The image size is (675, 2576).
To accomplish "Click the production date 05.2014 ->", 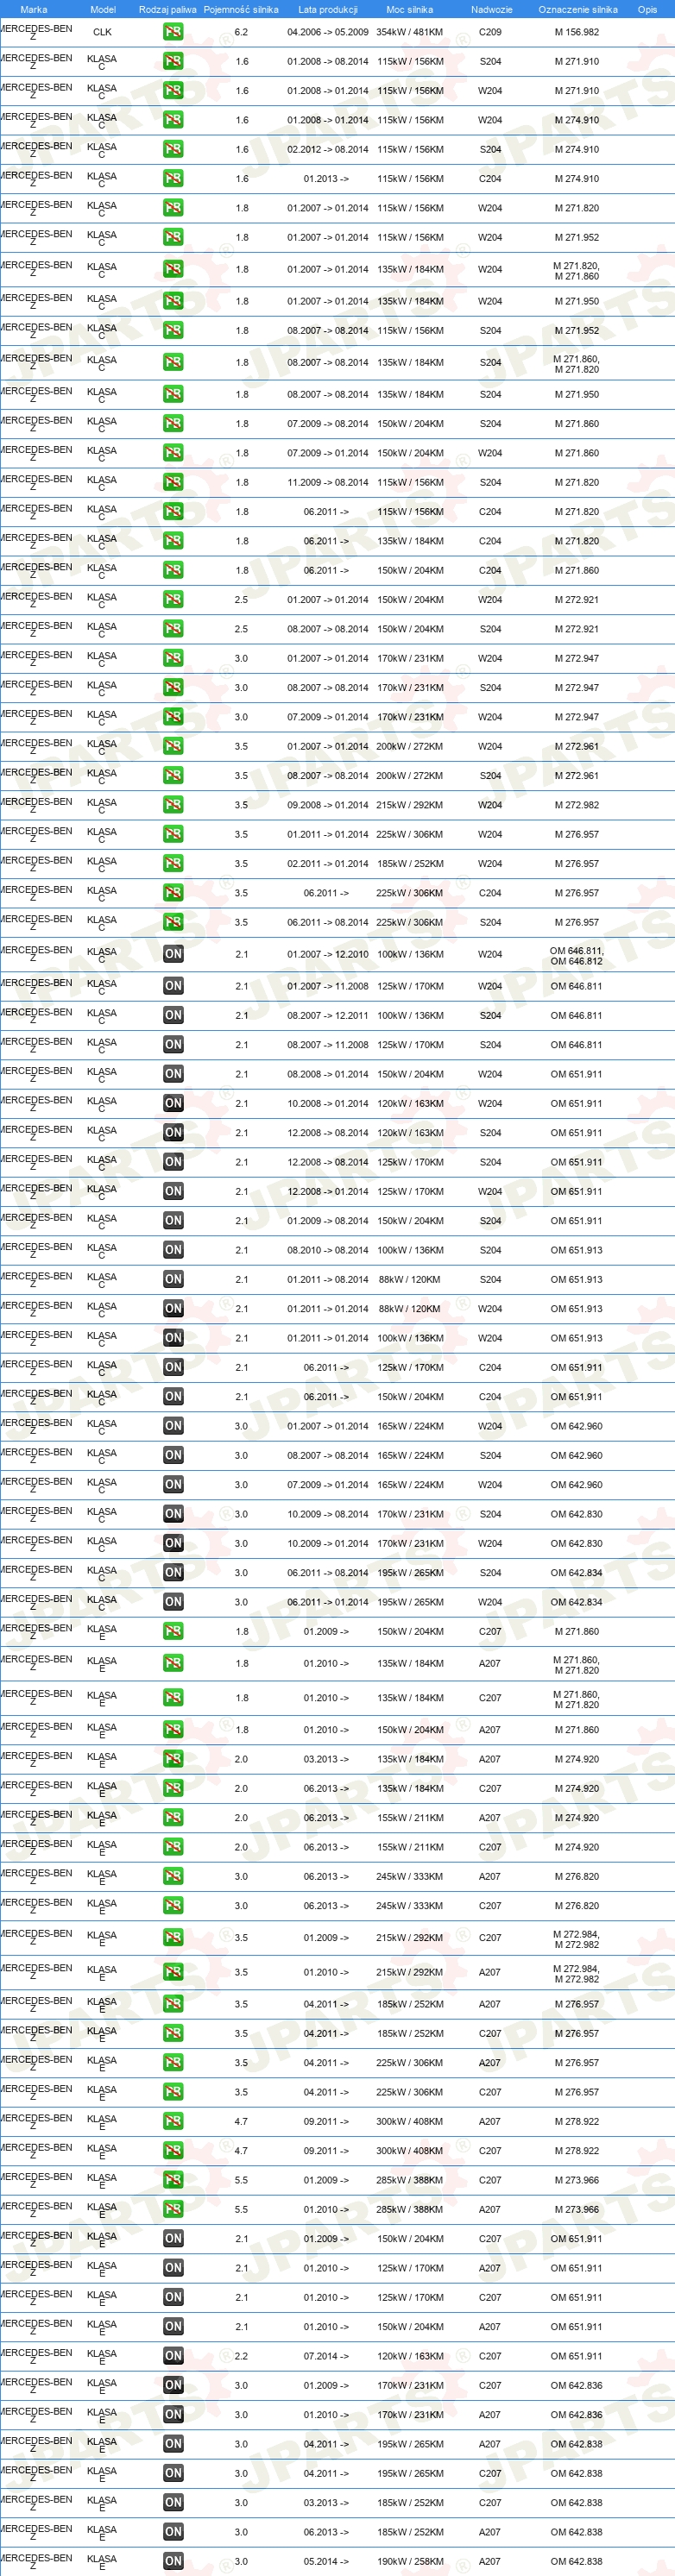I will point(326,2562).
